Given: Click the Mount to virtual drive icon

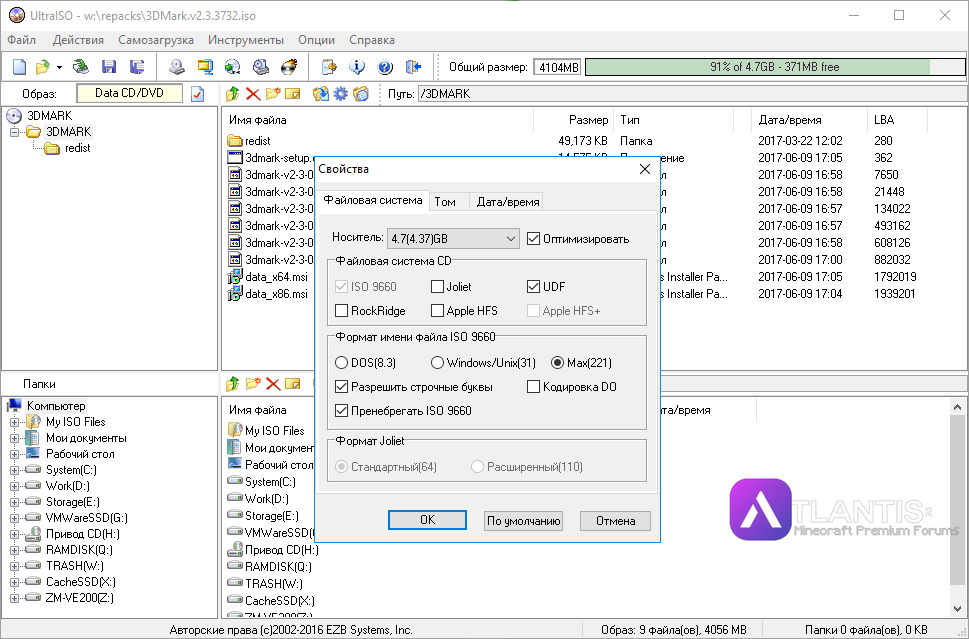Looking at the screenshot, I should (x=261, y=67).
